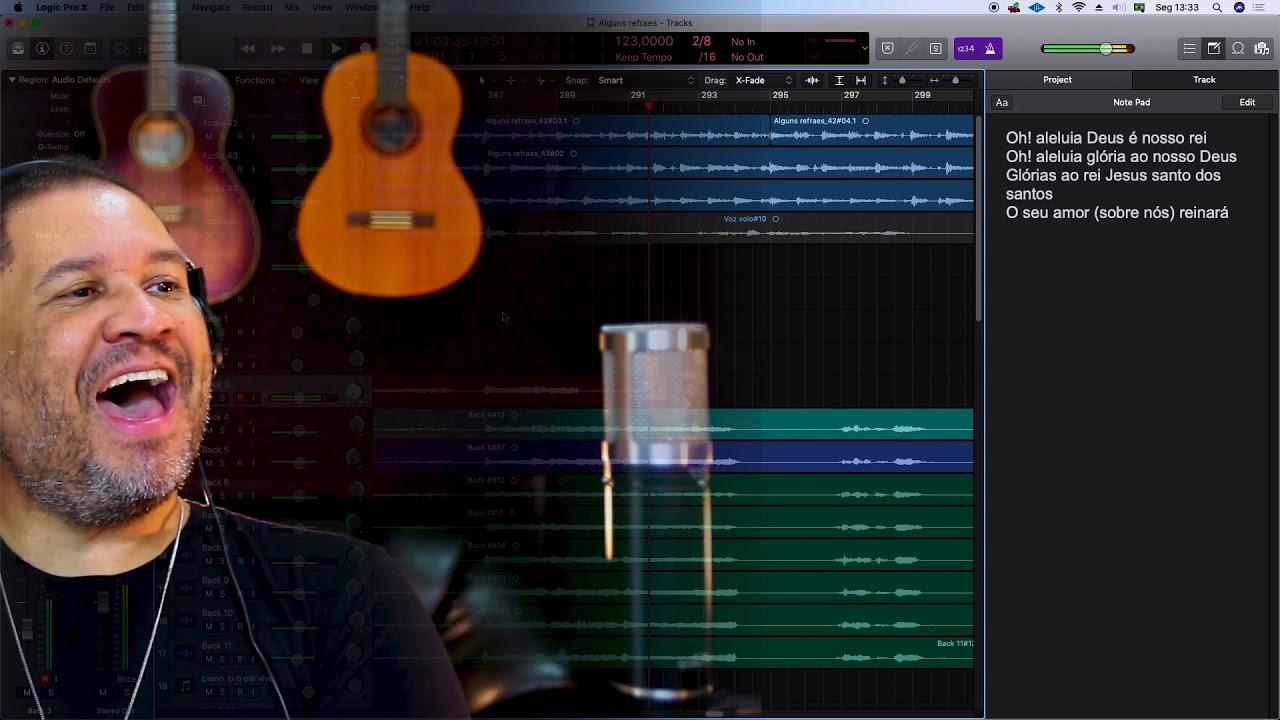Toggle the Solo mode S button

coord(935,48)
